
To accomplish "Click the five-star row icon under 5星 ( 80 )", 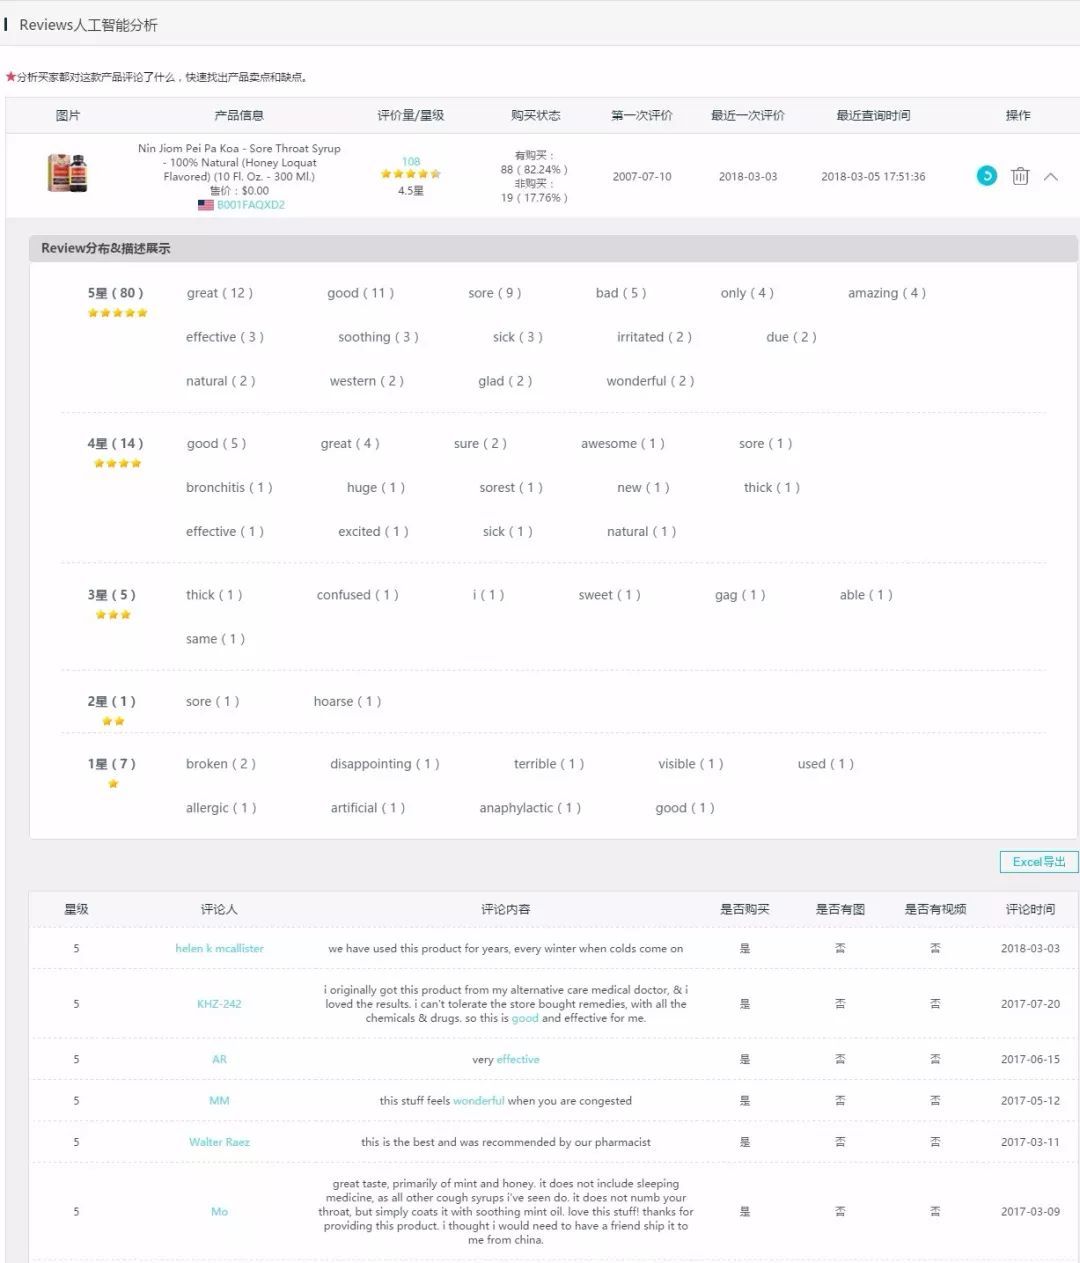I will 118,312.
